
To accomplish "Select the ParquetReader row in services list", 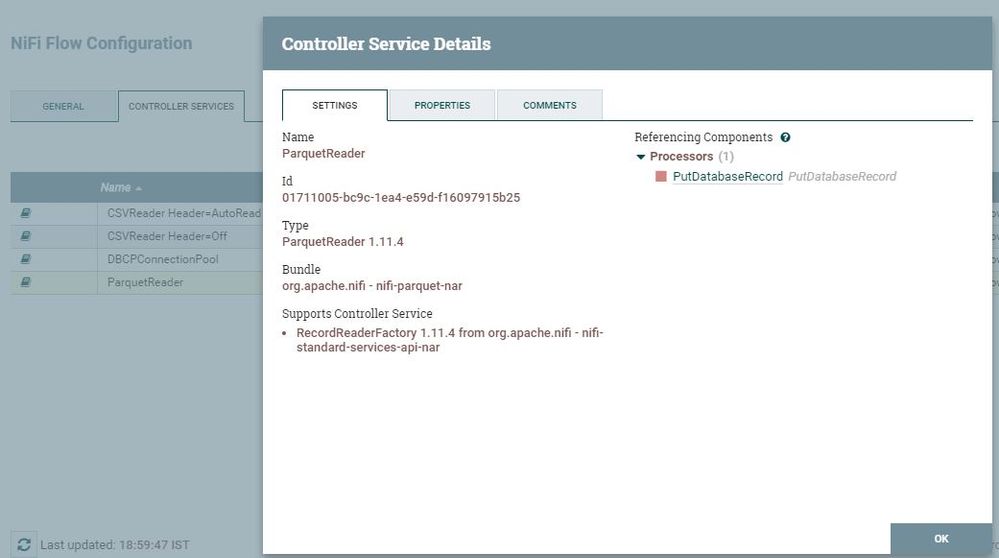I will pyautogui.click(x=136, y=282).
